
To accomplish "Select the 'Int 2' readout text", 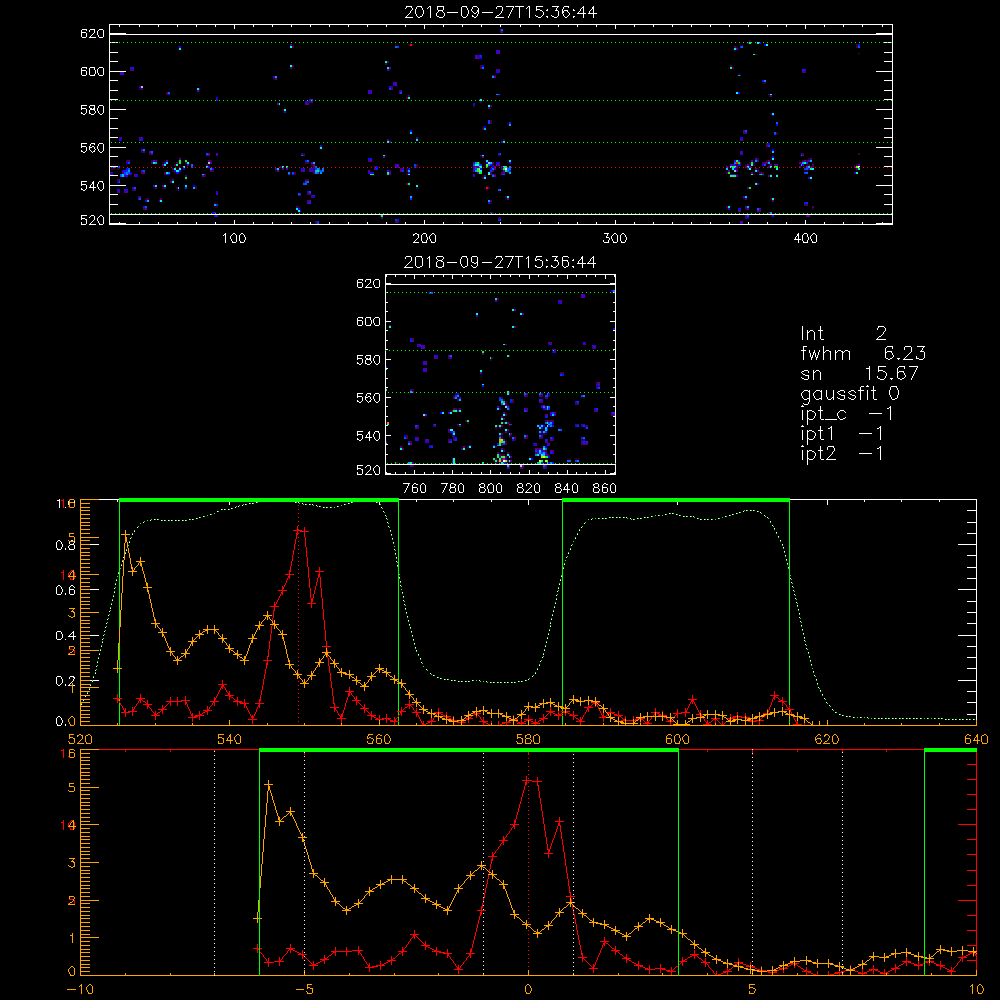I will tap(844, 333).
